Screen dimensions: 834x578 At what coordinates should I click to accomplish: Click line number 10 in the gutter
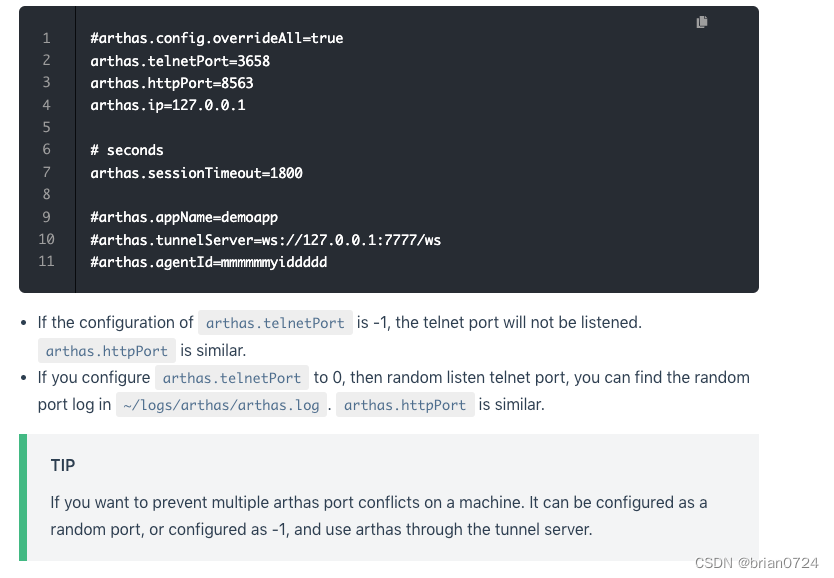coord(47,239)
